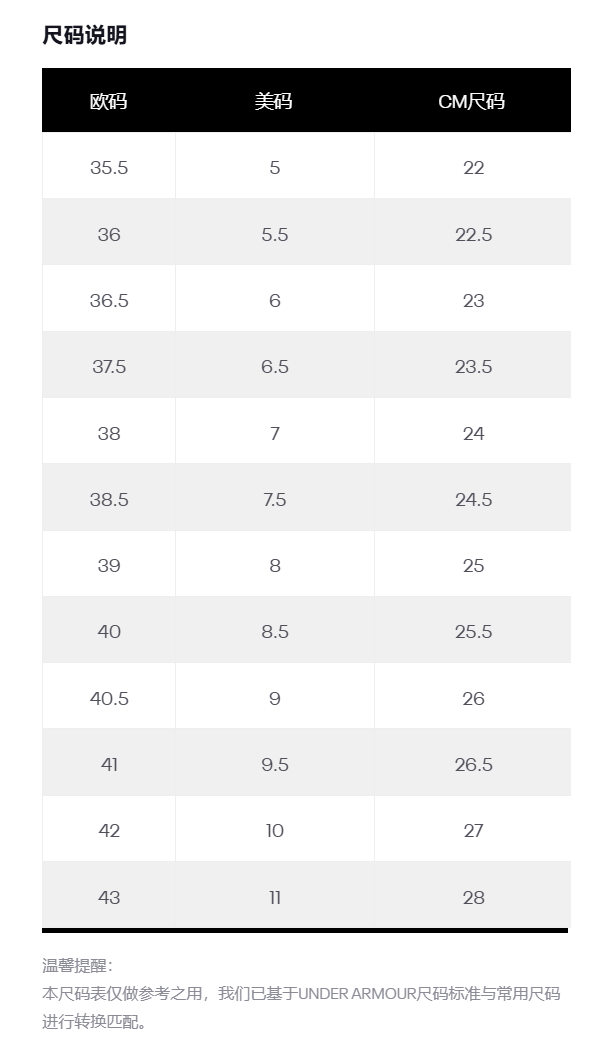Click EU size 38.5 cell
This screenshot has height=1041, width=608.
point(109,499)
